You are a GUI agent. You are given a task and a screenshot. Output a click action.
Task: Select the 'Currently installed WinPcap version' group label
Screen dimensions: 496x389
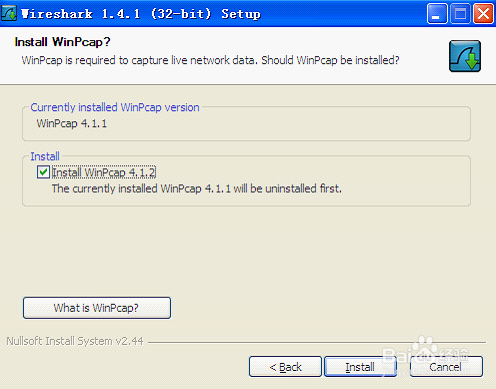click(x=115, y=107)
